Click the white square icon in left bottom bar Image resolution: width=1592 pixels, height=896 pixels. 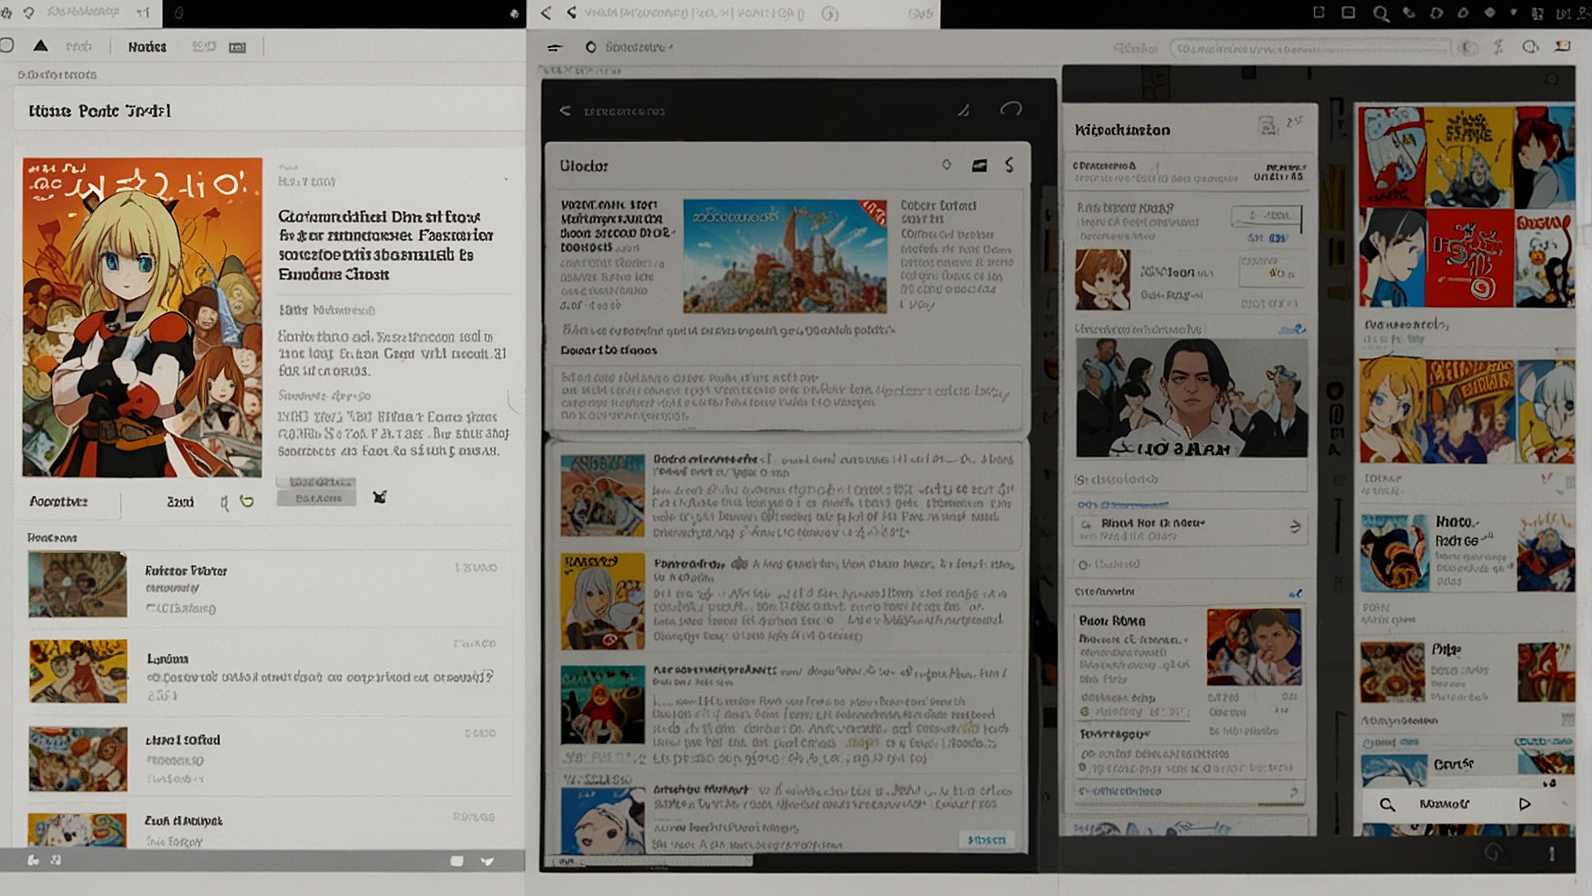pyautogui.click(x=457, y=860)
